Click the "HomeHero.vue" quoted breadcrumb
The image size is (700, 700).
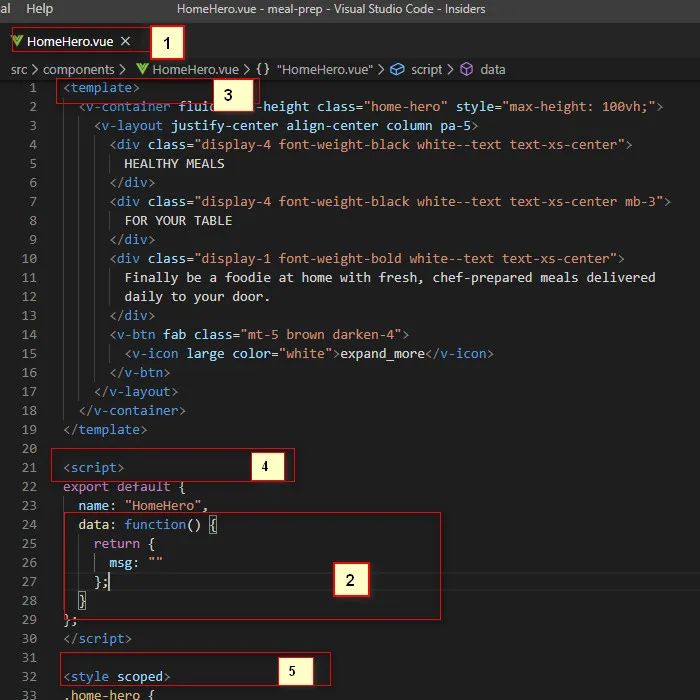tap(325, 70)
